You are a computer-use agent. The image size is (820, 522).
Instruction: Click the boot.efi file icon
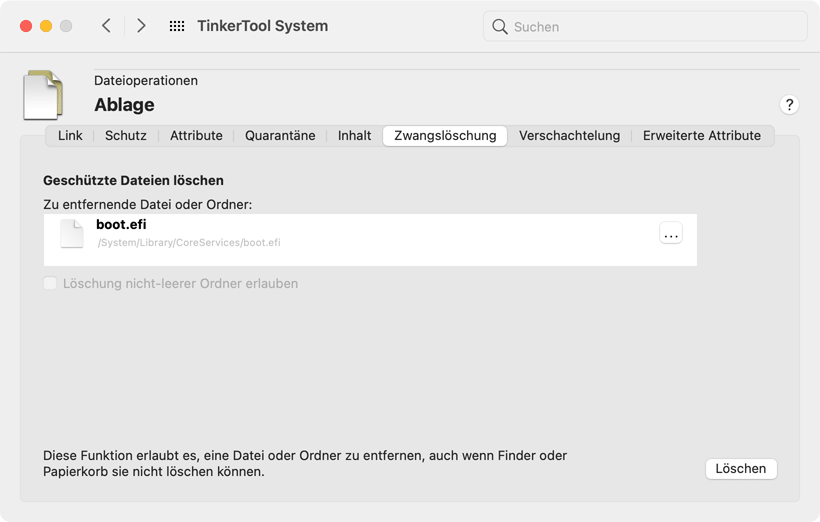pos(72,233)
